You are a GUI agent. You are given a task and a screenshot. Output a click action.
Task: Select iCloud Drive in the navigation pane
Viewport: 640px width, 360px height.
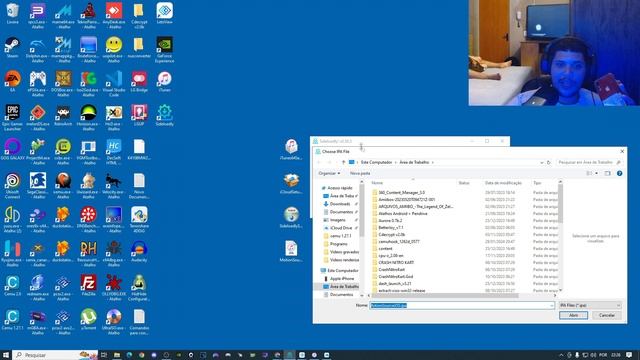pos(341,228)
